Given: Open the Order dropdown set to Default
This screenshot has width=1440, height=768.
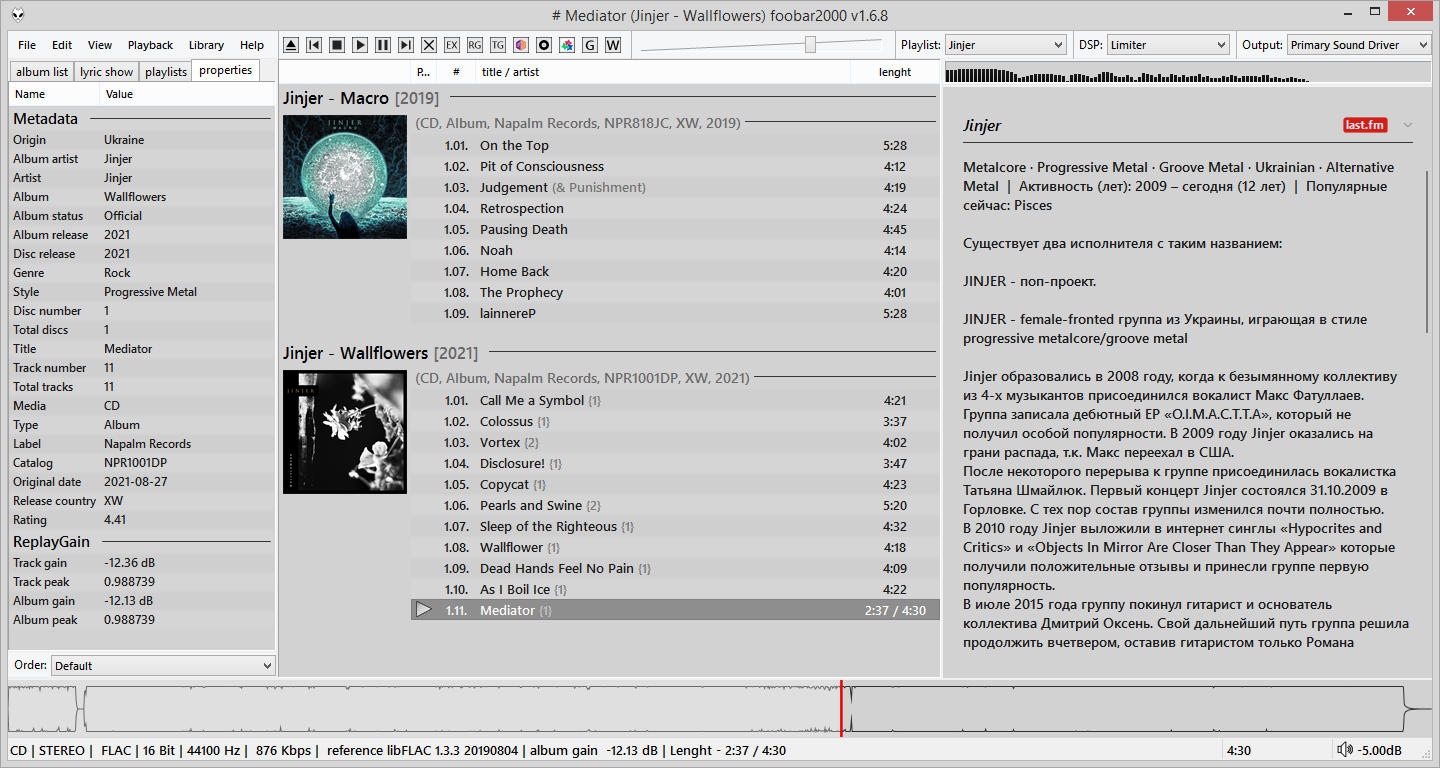Looking at the screenshot, I should click(163, 666).
